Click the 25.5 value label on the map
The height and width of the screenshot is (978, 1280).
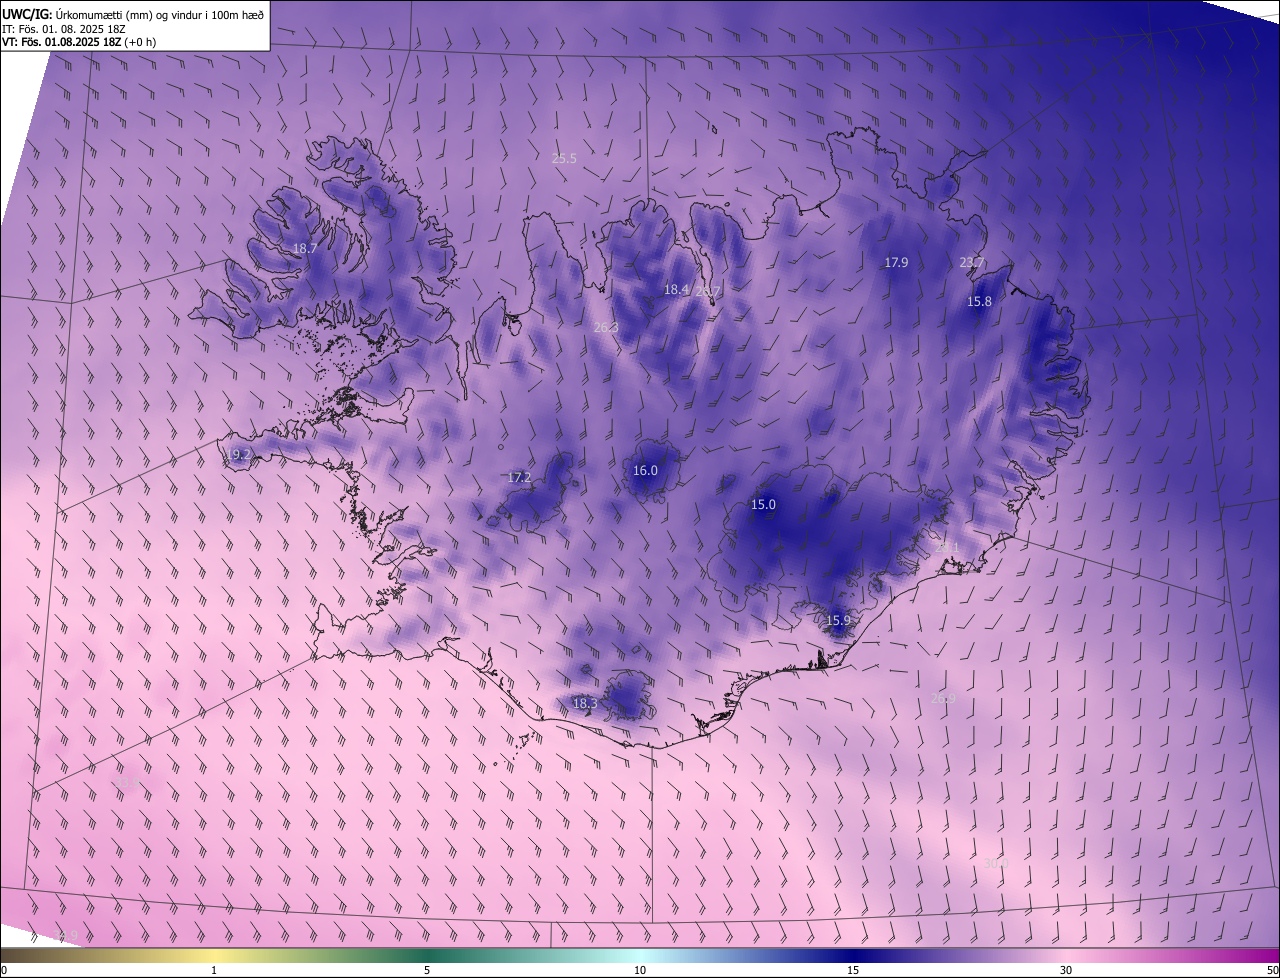click(564, 158)
